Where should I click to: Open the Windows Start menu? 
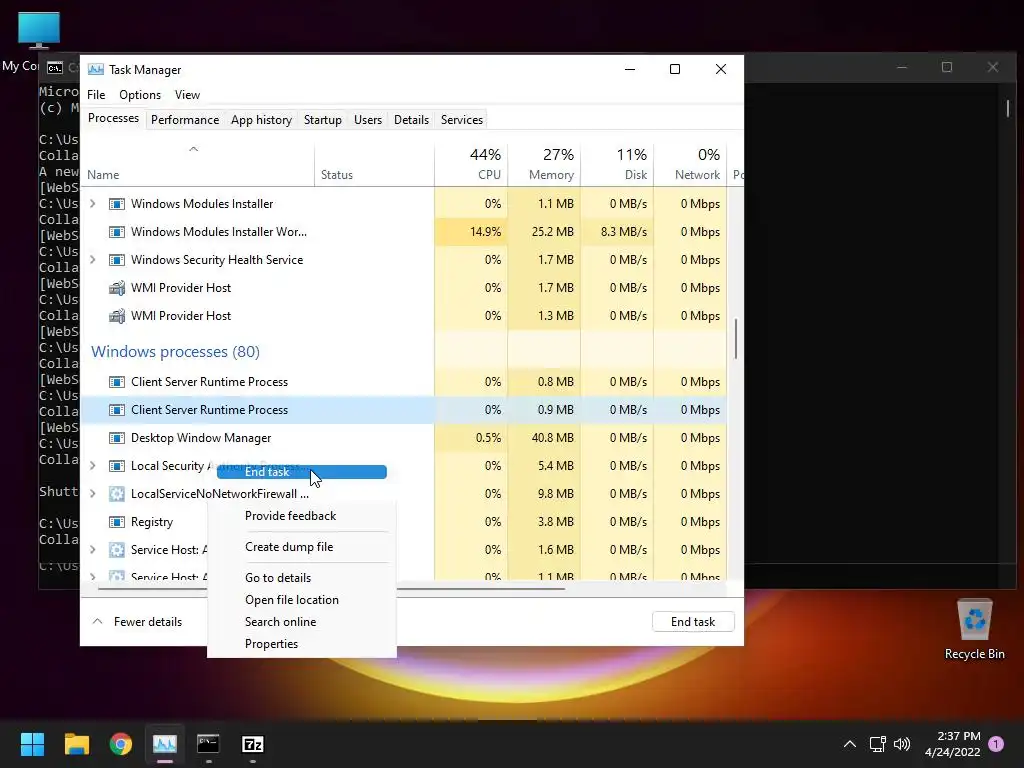(32, 744)
